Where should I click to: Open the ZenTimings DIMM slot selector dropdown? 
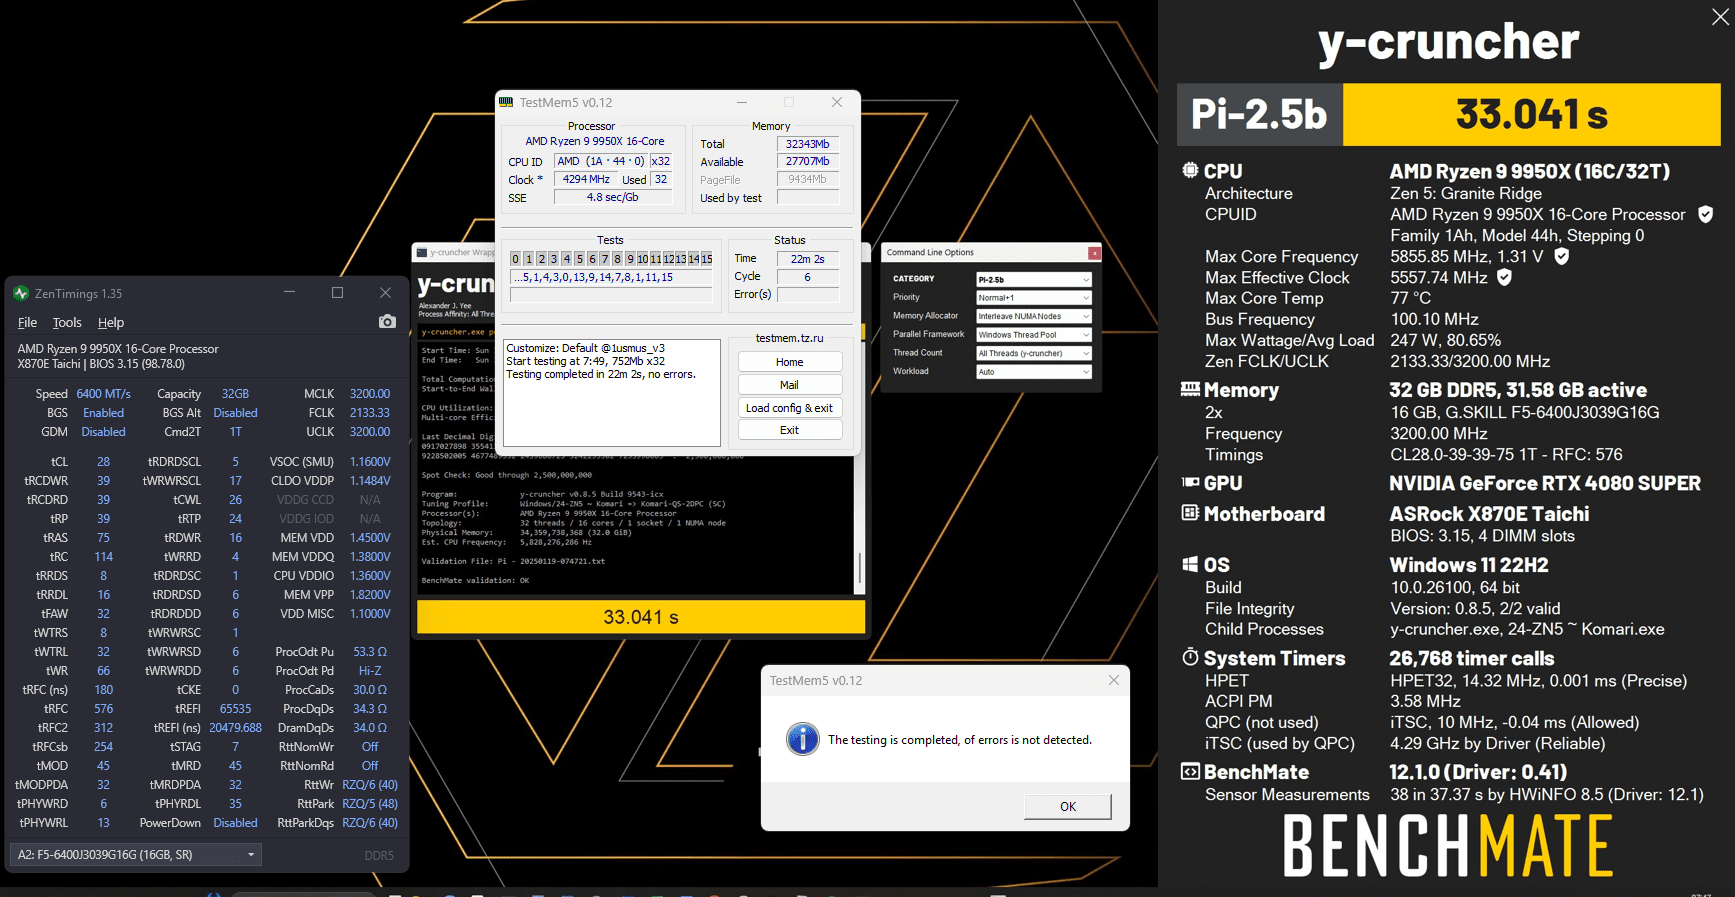(x=136, y=854)
